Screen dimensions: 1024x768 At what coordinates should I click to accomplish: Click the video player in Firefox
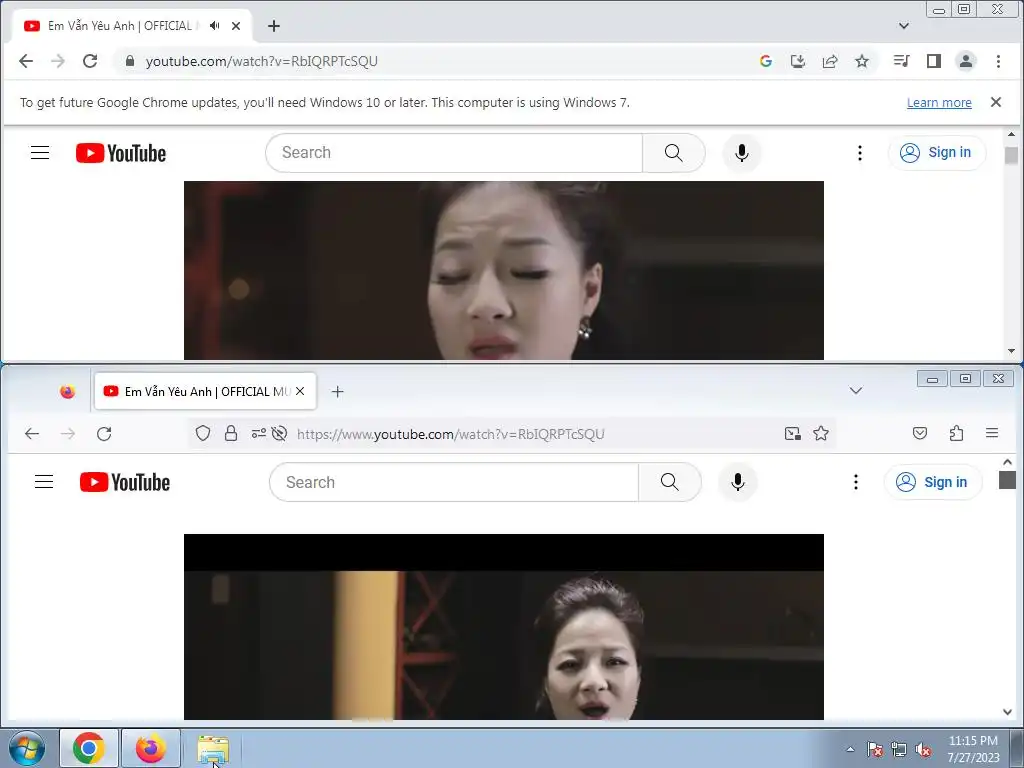coord(504,627)
